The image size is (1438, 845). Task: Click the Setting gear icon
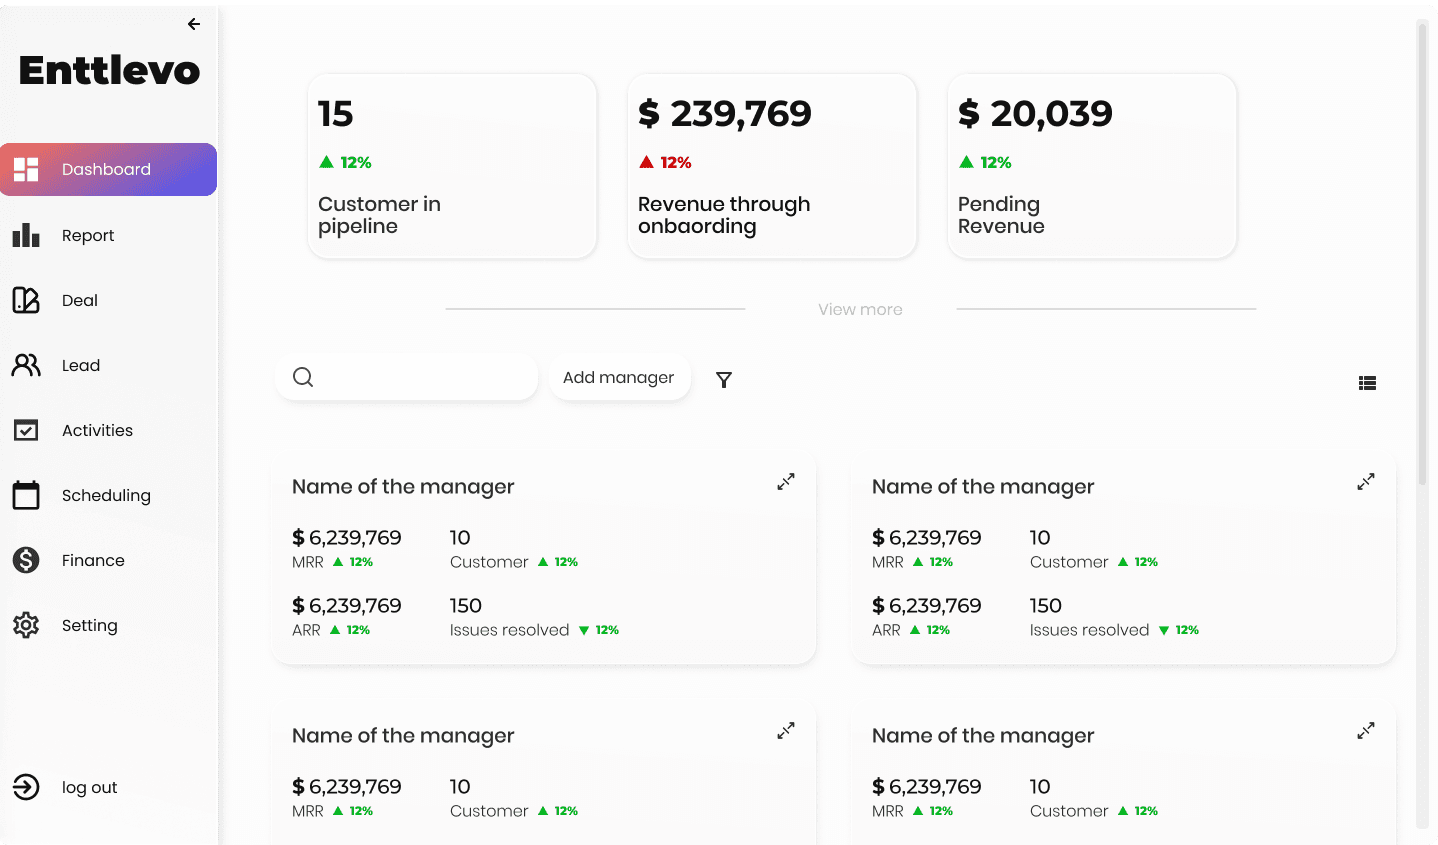point(26,625)
